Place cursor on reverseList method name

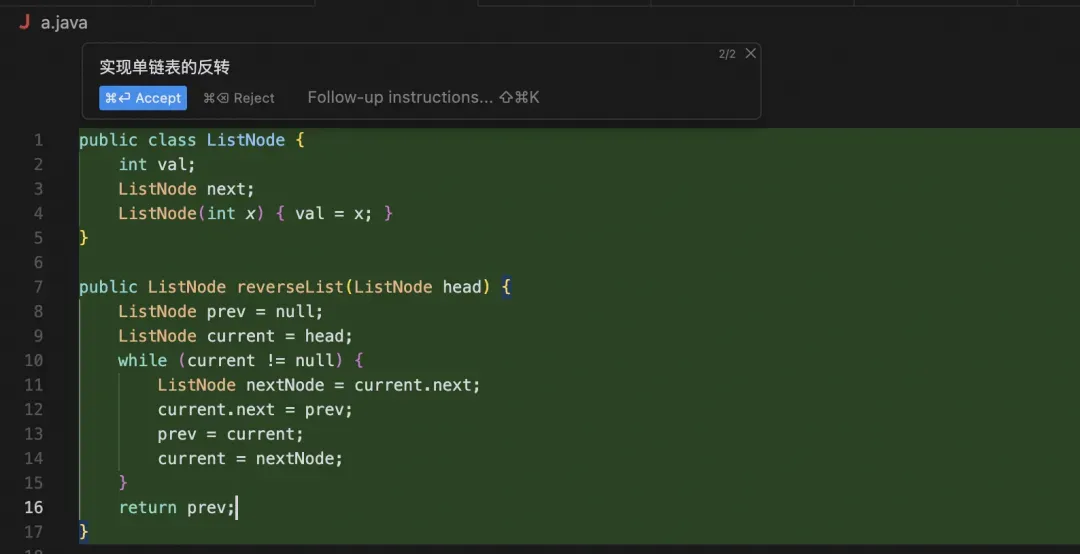290,287
